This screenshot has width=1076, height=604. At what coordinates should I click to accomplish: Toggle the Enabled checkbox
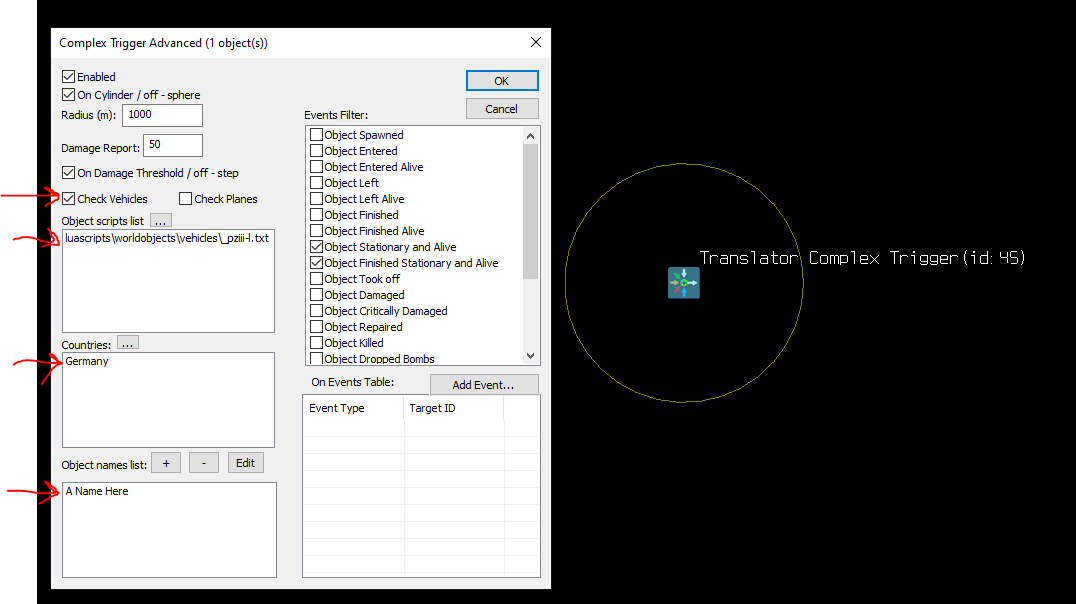coord(69,76)
